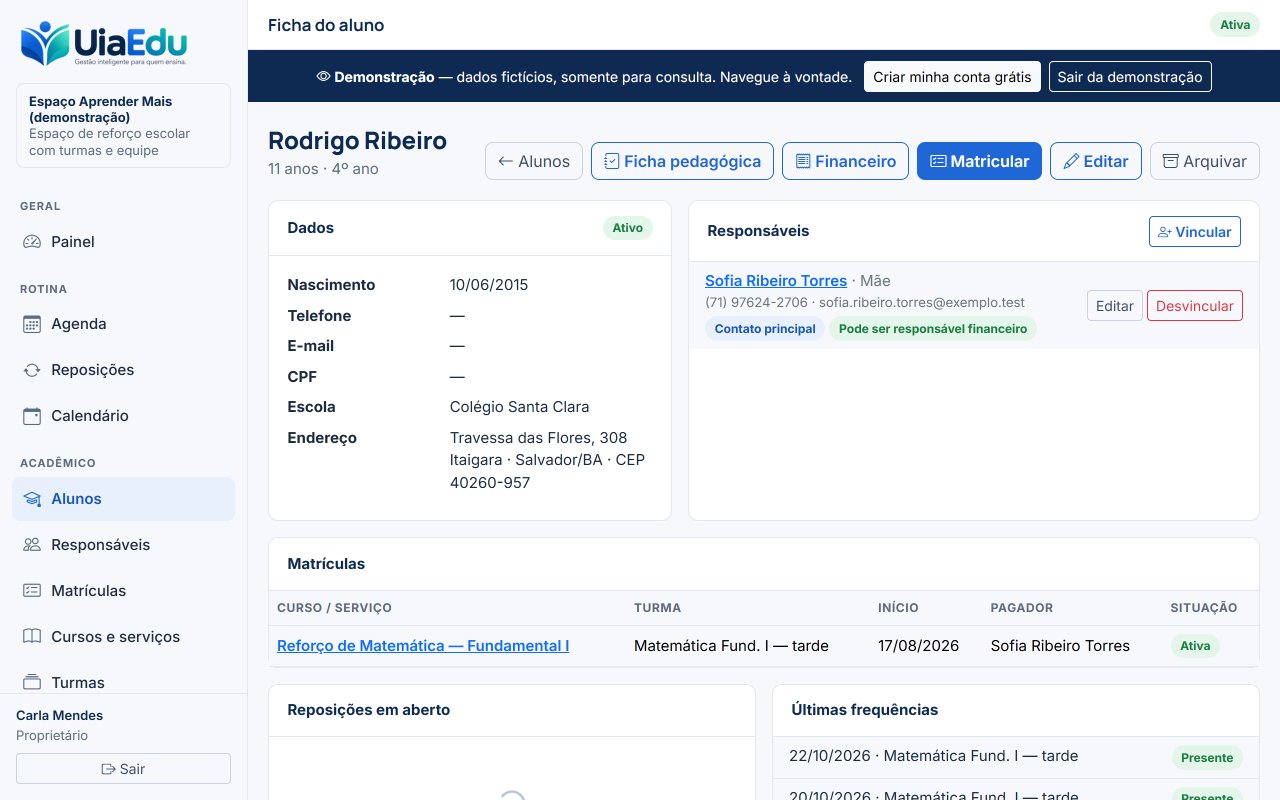The width and height of the screenshot is (1280, 800).
Task: Click the Colégio Santa Clara school value
Action: point(520,407)
